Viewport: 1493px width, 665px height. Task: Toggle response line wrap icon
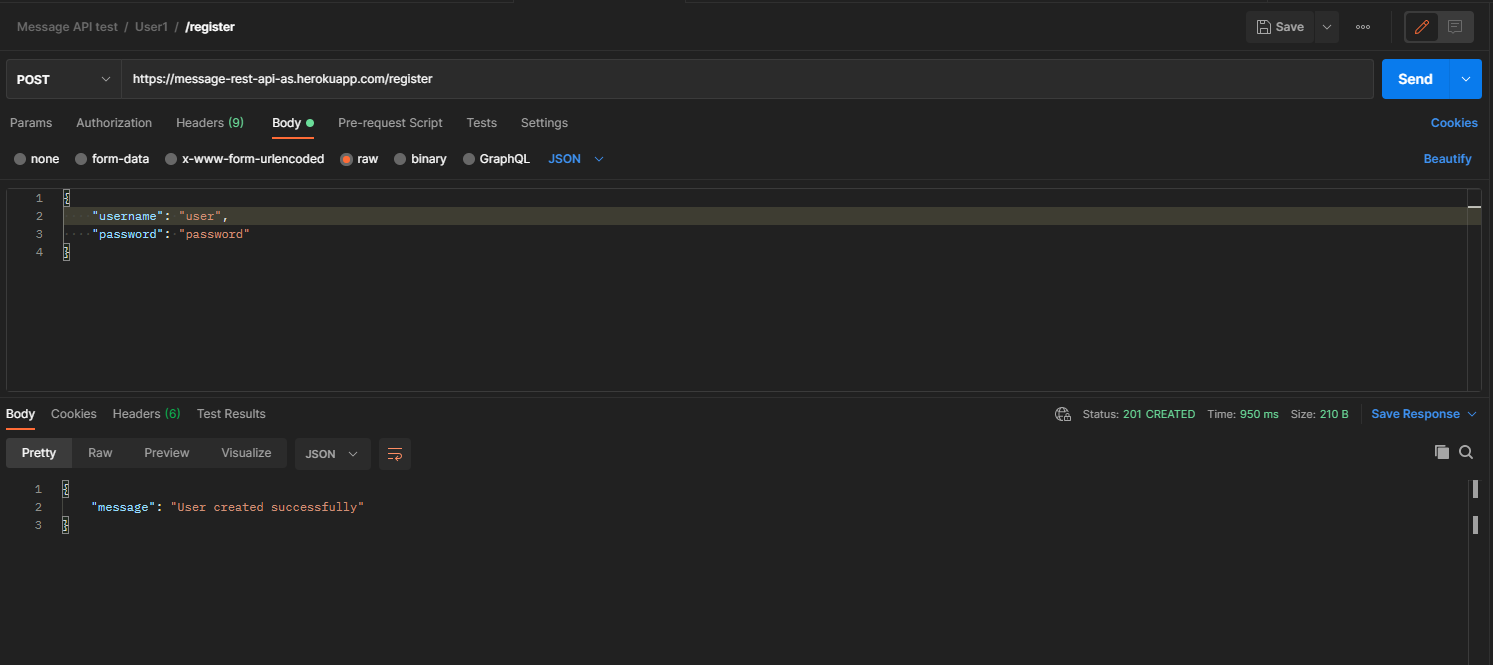coord(395,454)
